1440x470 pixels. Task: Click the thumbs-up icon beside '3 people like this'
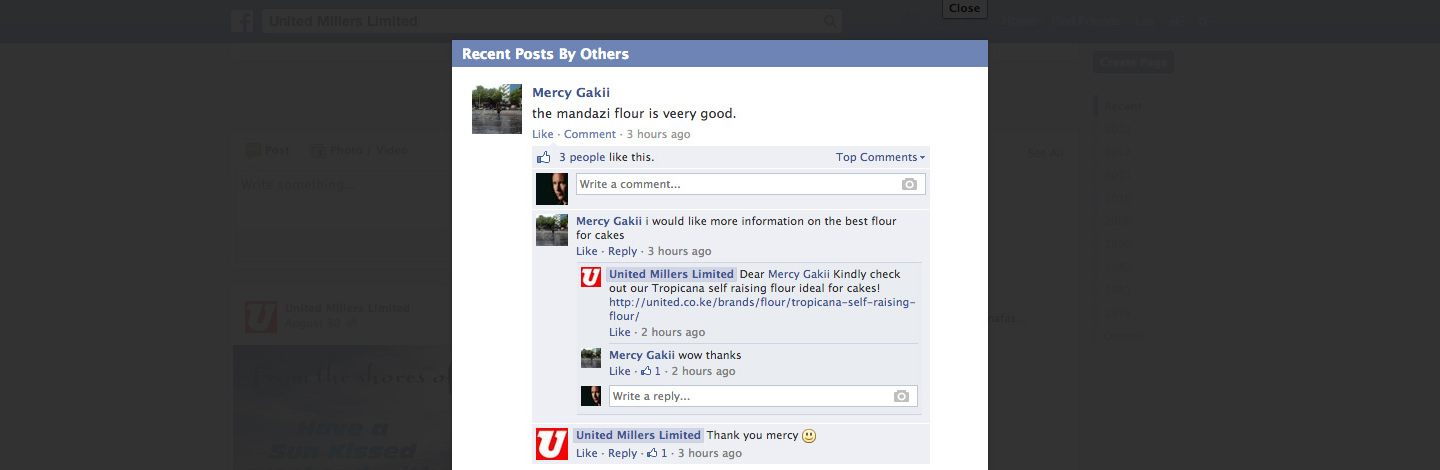click(x=544, y=157)
